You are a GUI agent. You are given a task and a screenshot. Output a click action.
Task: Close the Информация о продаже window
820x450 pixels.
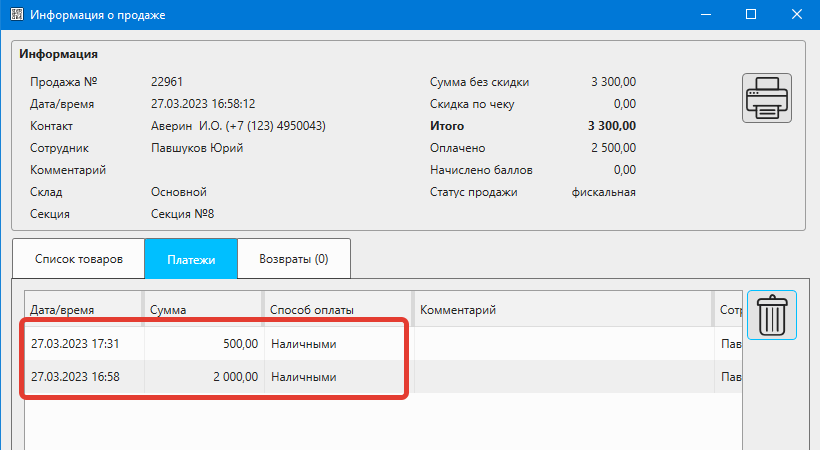click(x=797, y=15)
